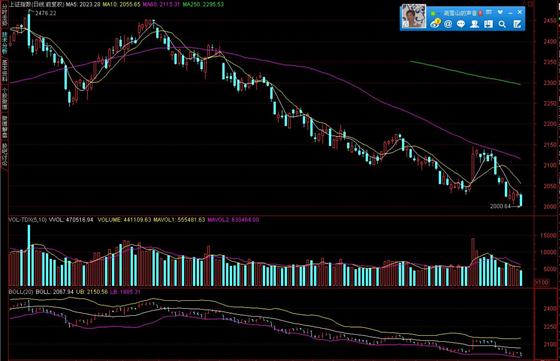Viewport: 560px width, 361px height.
Task: Open the @ mentions icon in chat widget
Action: (x=448, y=24)
